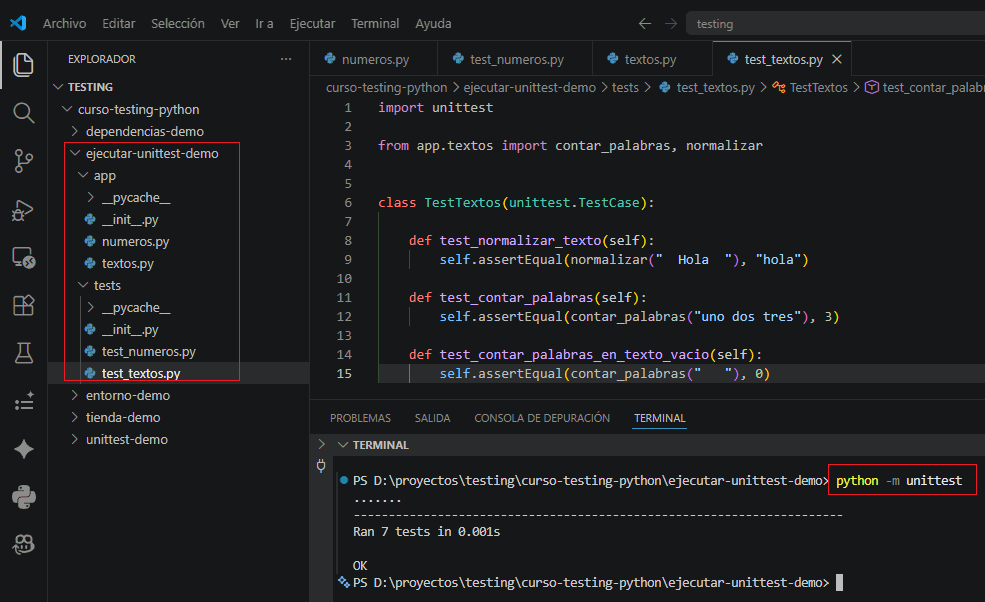Go forward with the right arrow

[671, 23]
